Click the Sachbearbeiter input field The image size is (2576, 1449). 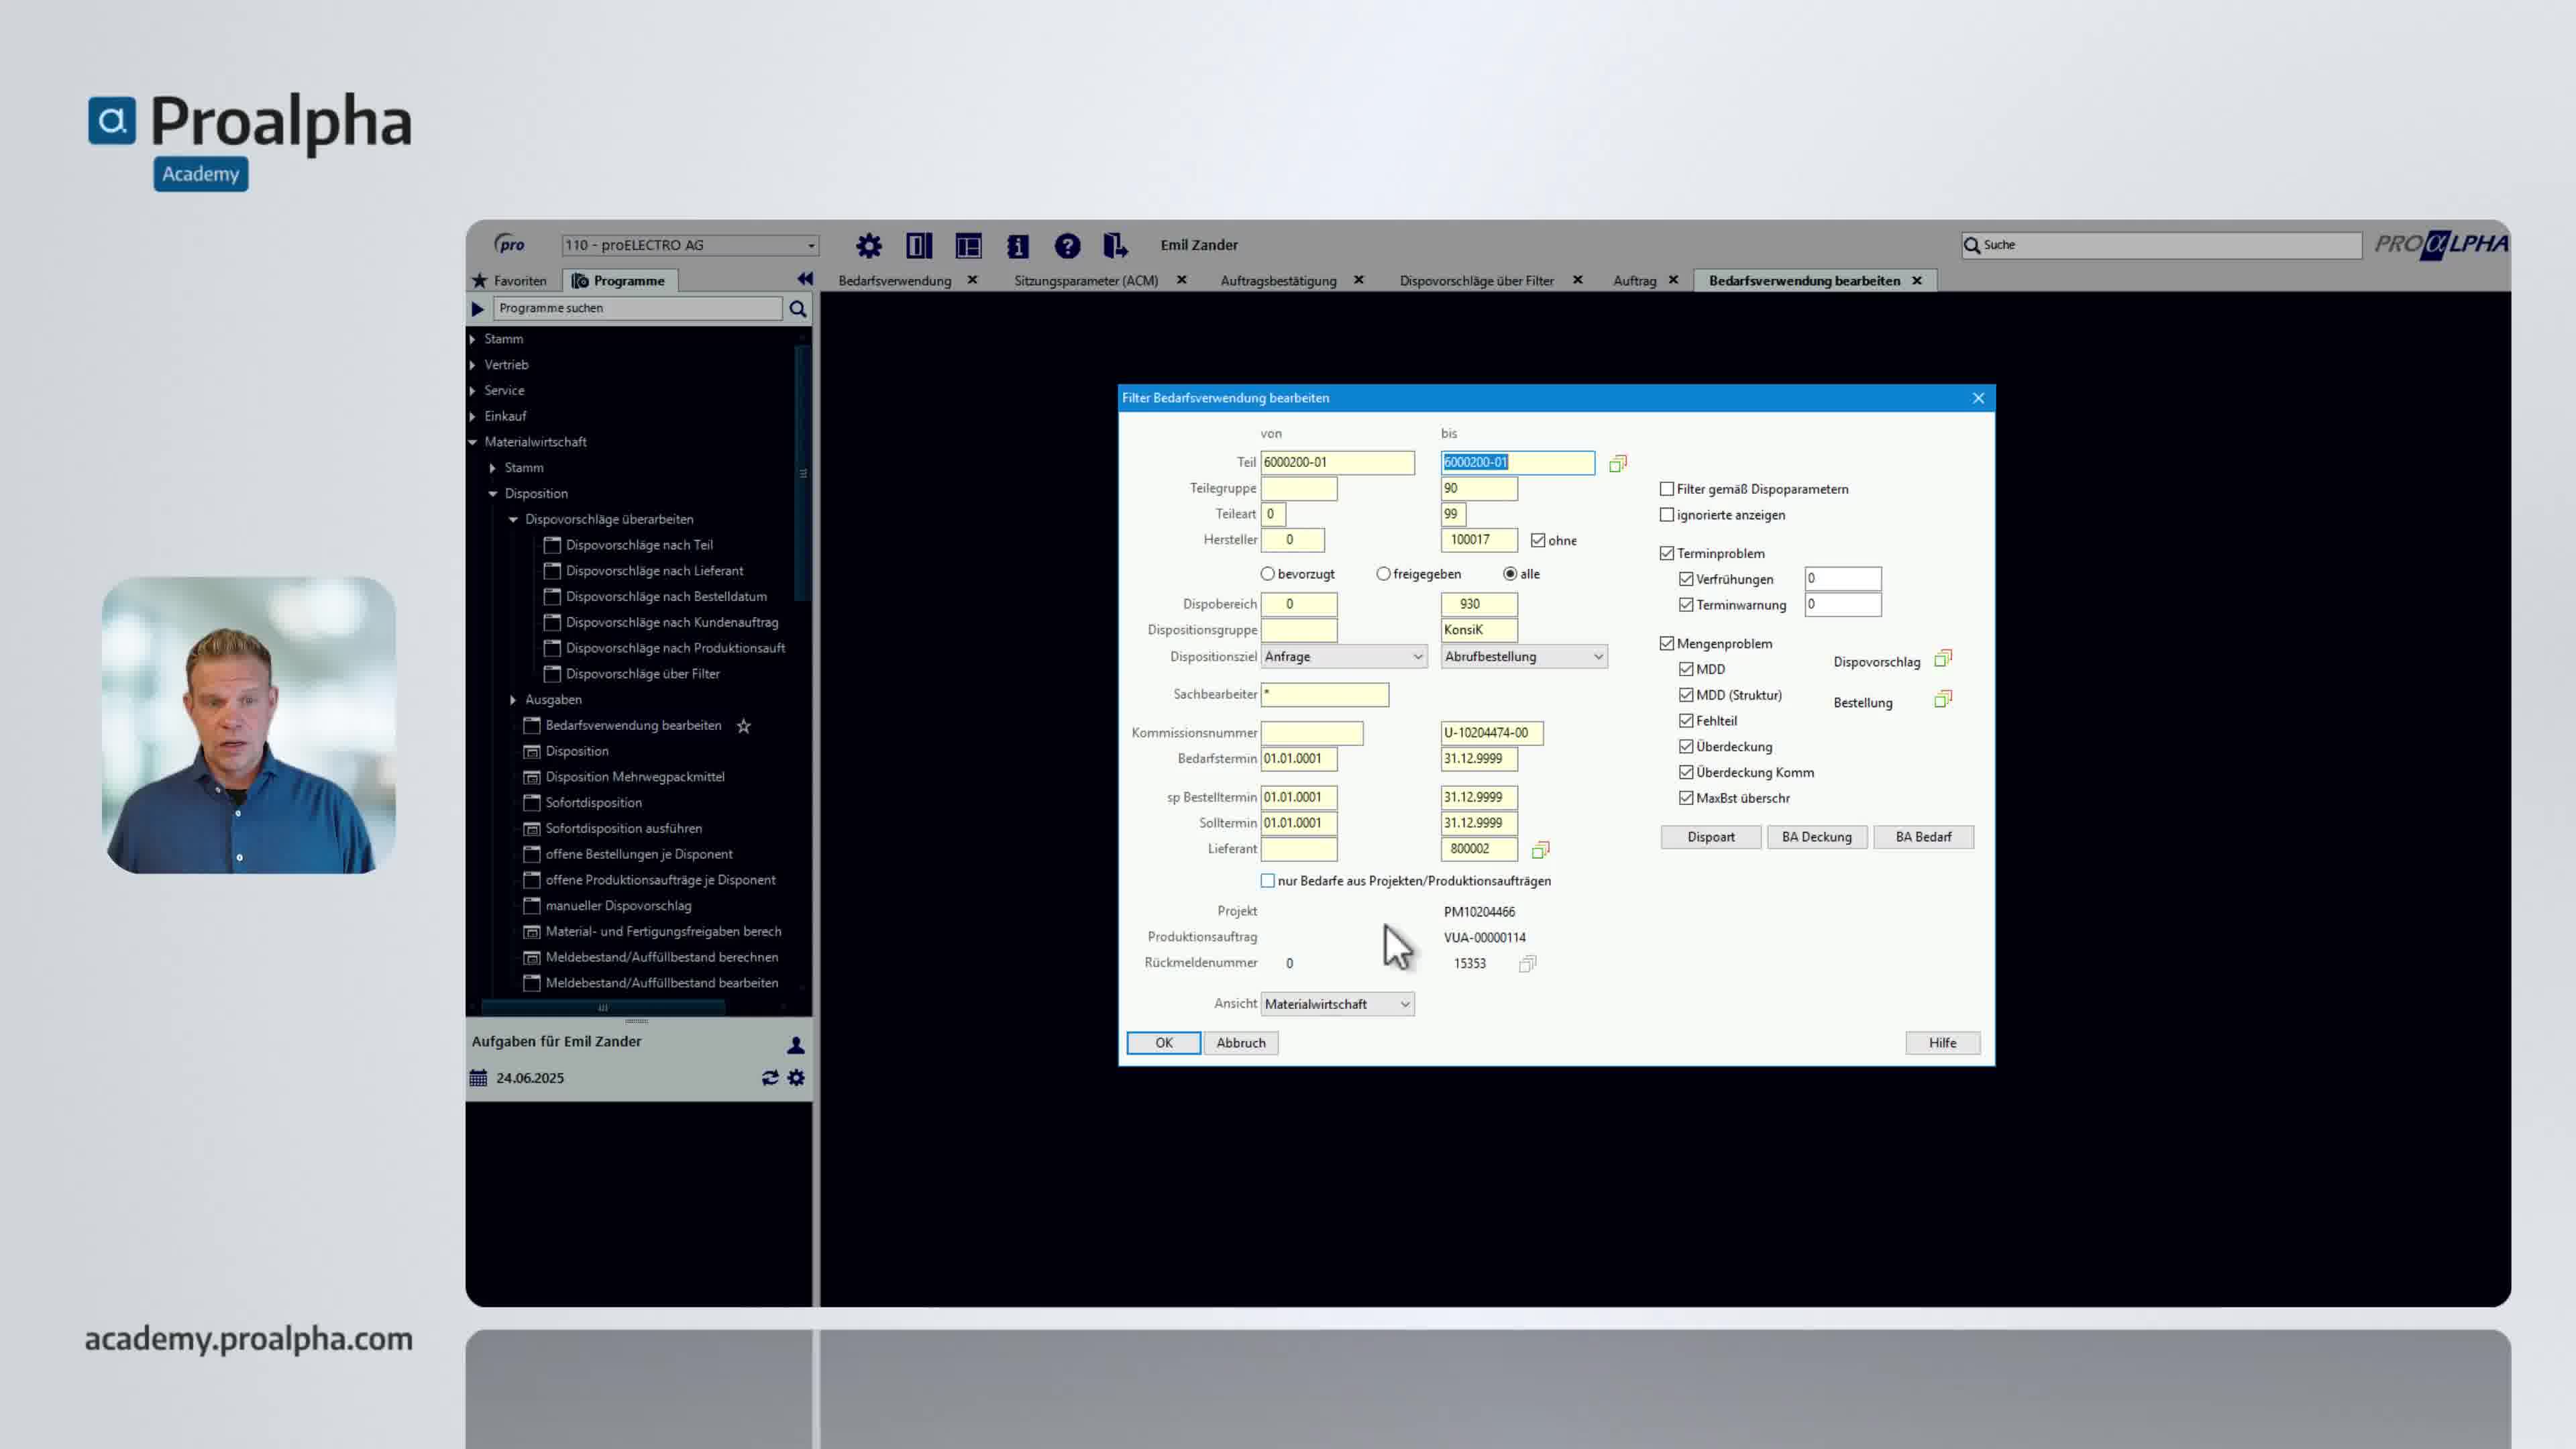coord(1324,694)
